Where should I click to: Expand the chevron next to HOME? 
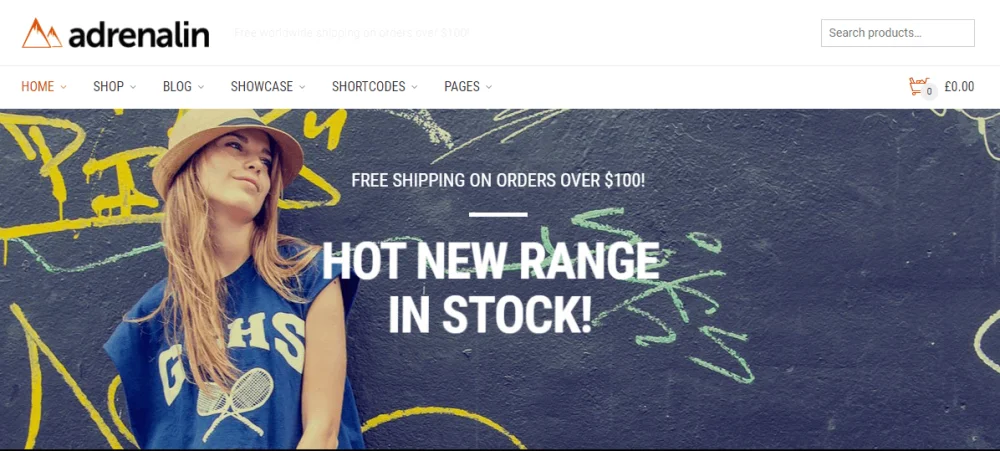(x=63, y=87)
